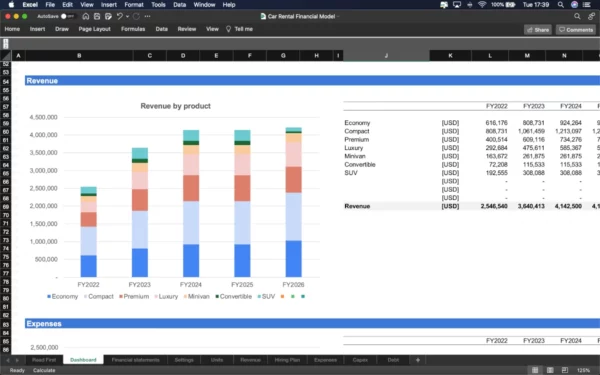Open the Apple menu
The height and width of the screenshot is (375, 600).
tap(11, 5)
